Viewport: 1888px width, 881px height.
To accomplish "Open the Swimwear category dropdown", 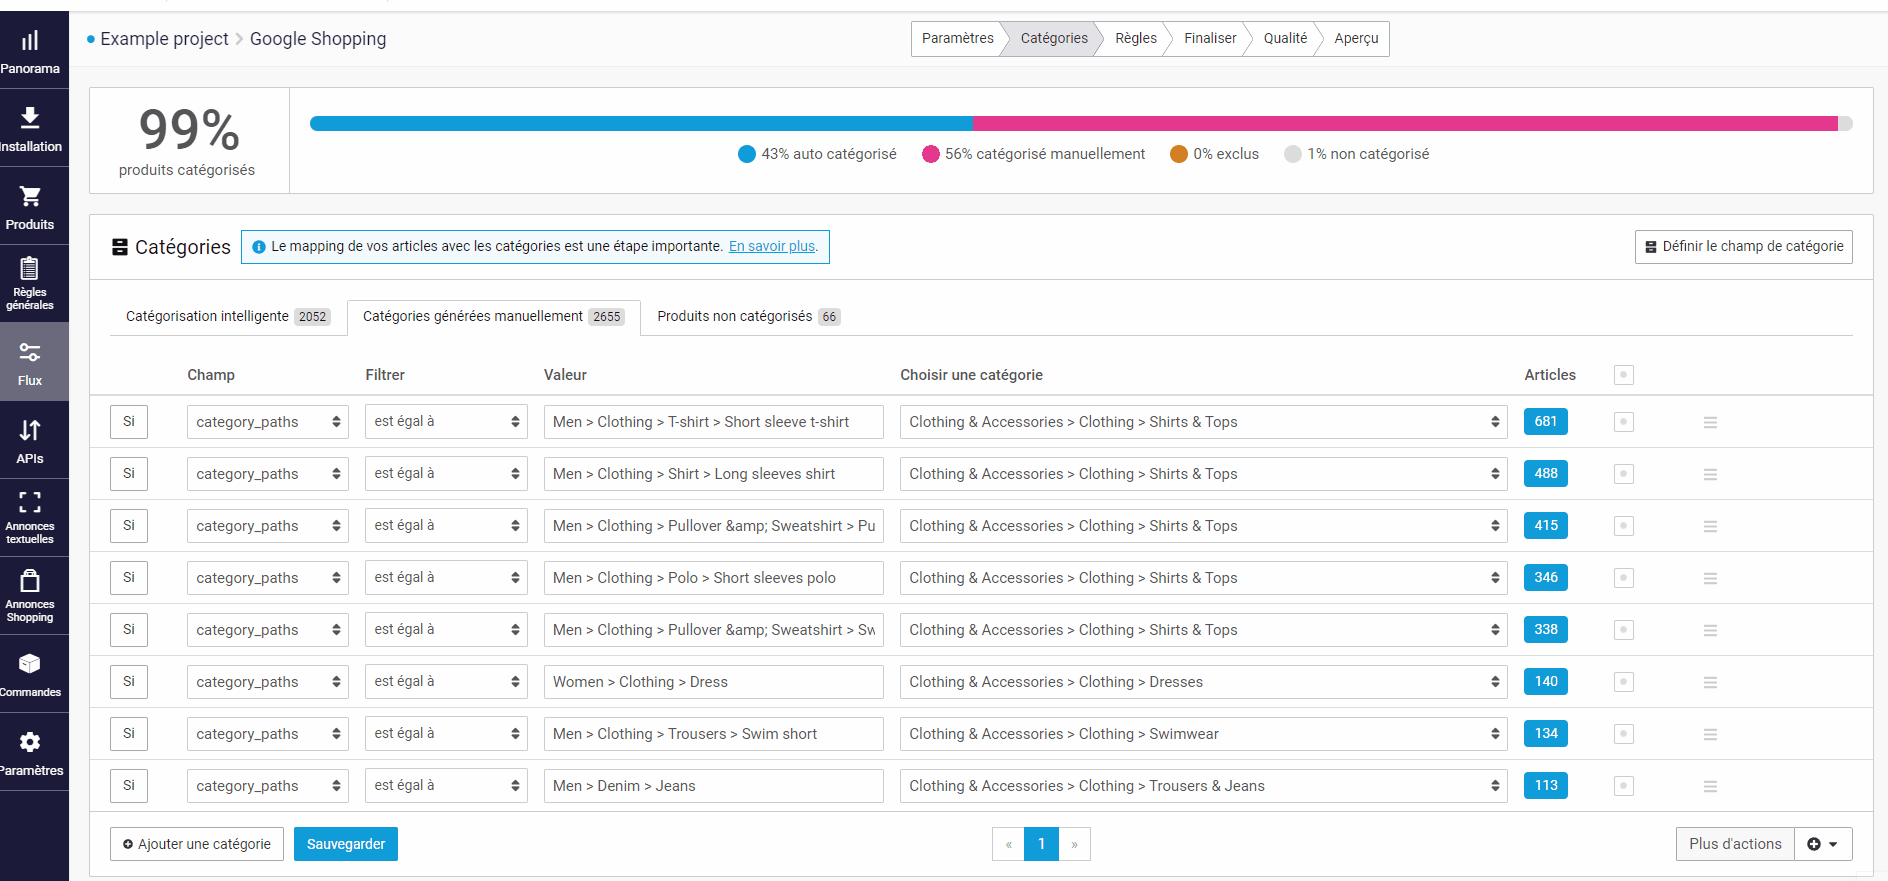I will pos(1203,734).
